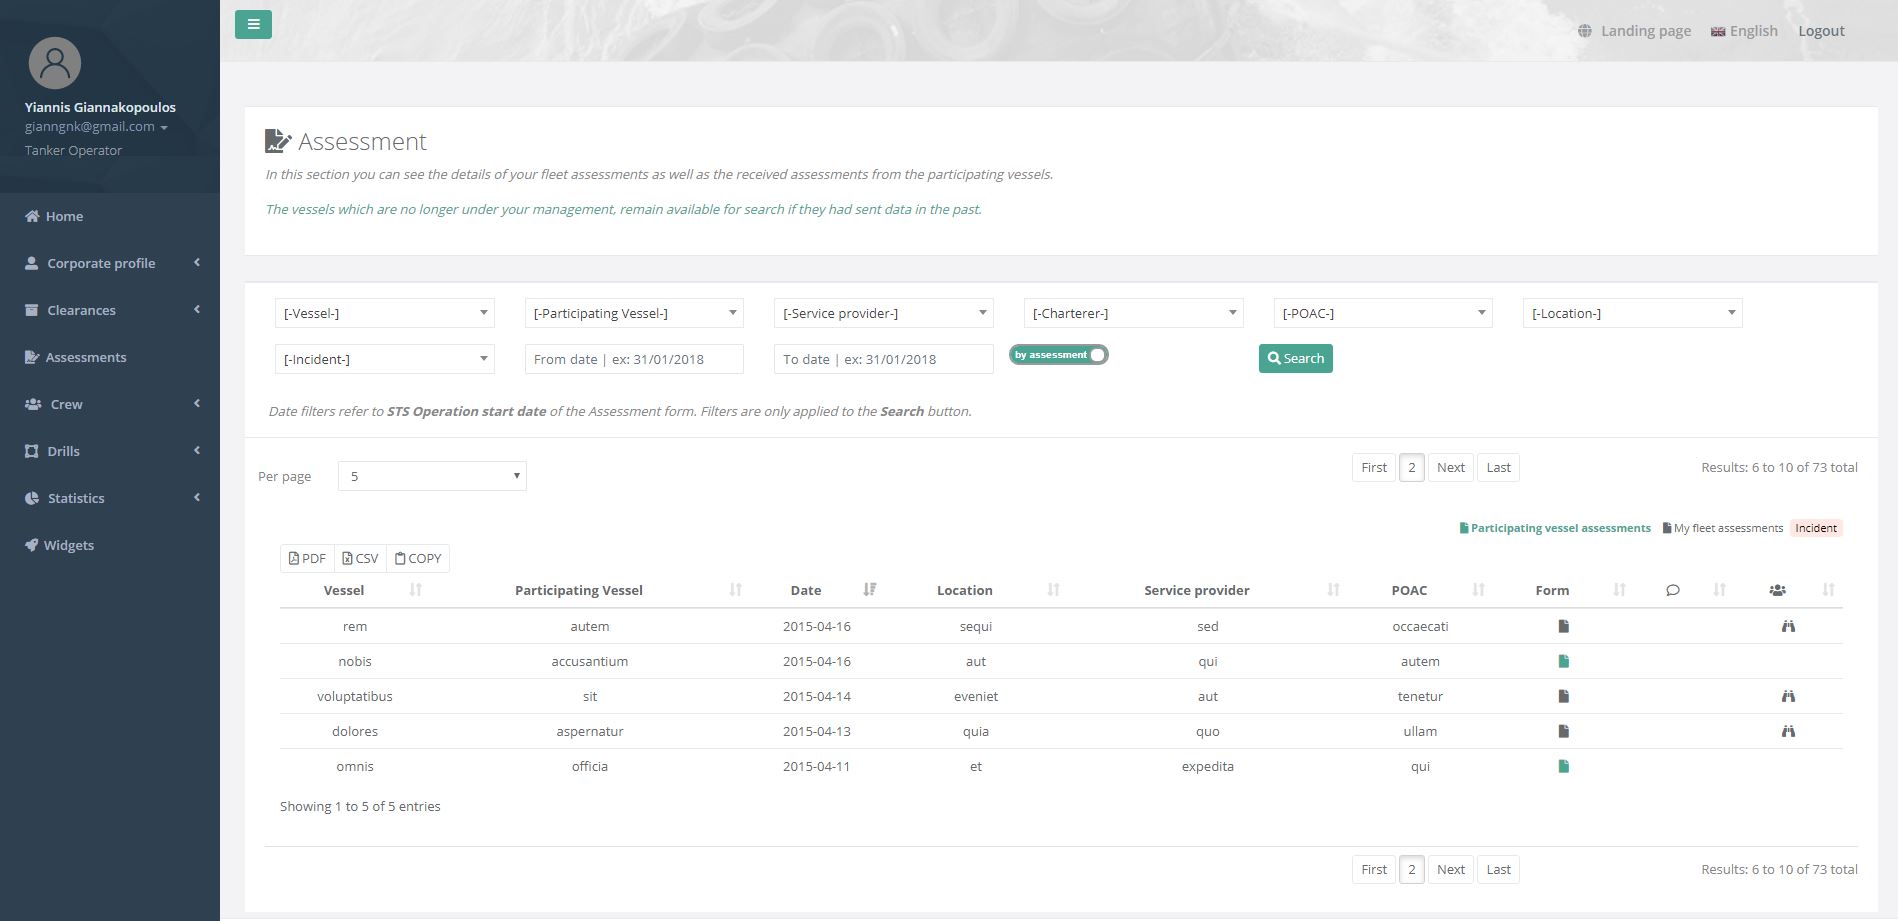Click the hamburger menu toggle button
The image size is (1898, 921).
click(x=253, y=24)
